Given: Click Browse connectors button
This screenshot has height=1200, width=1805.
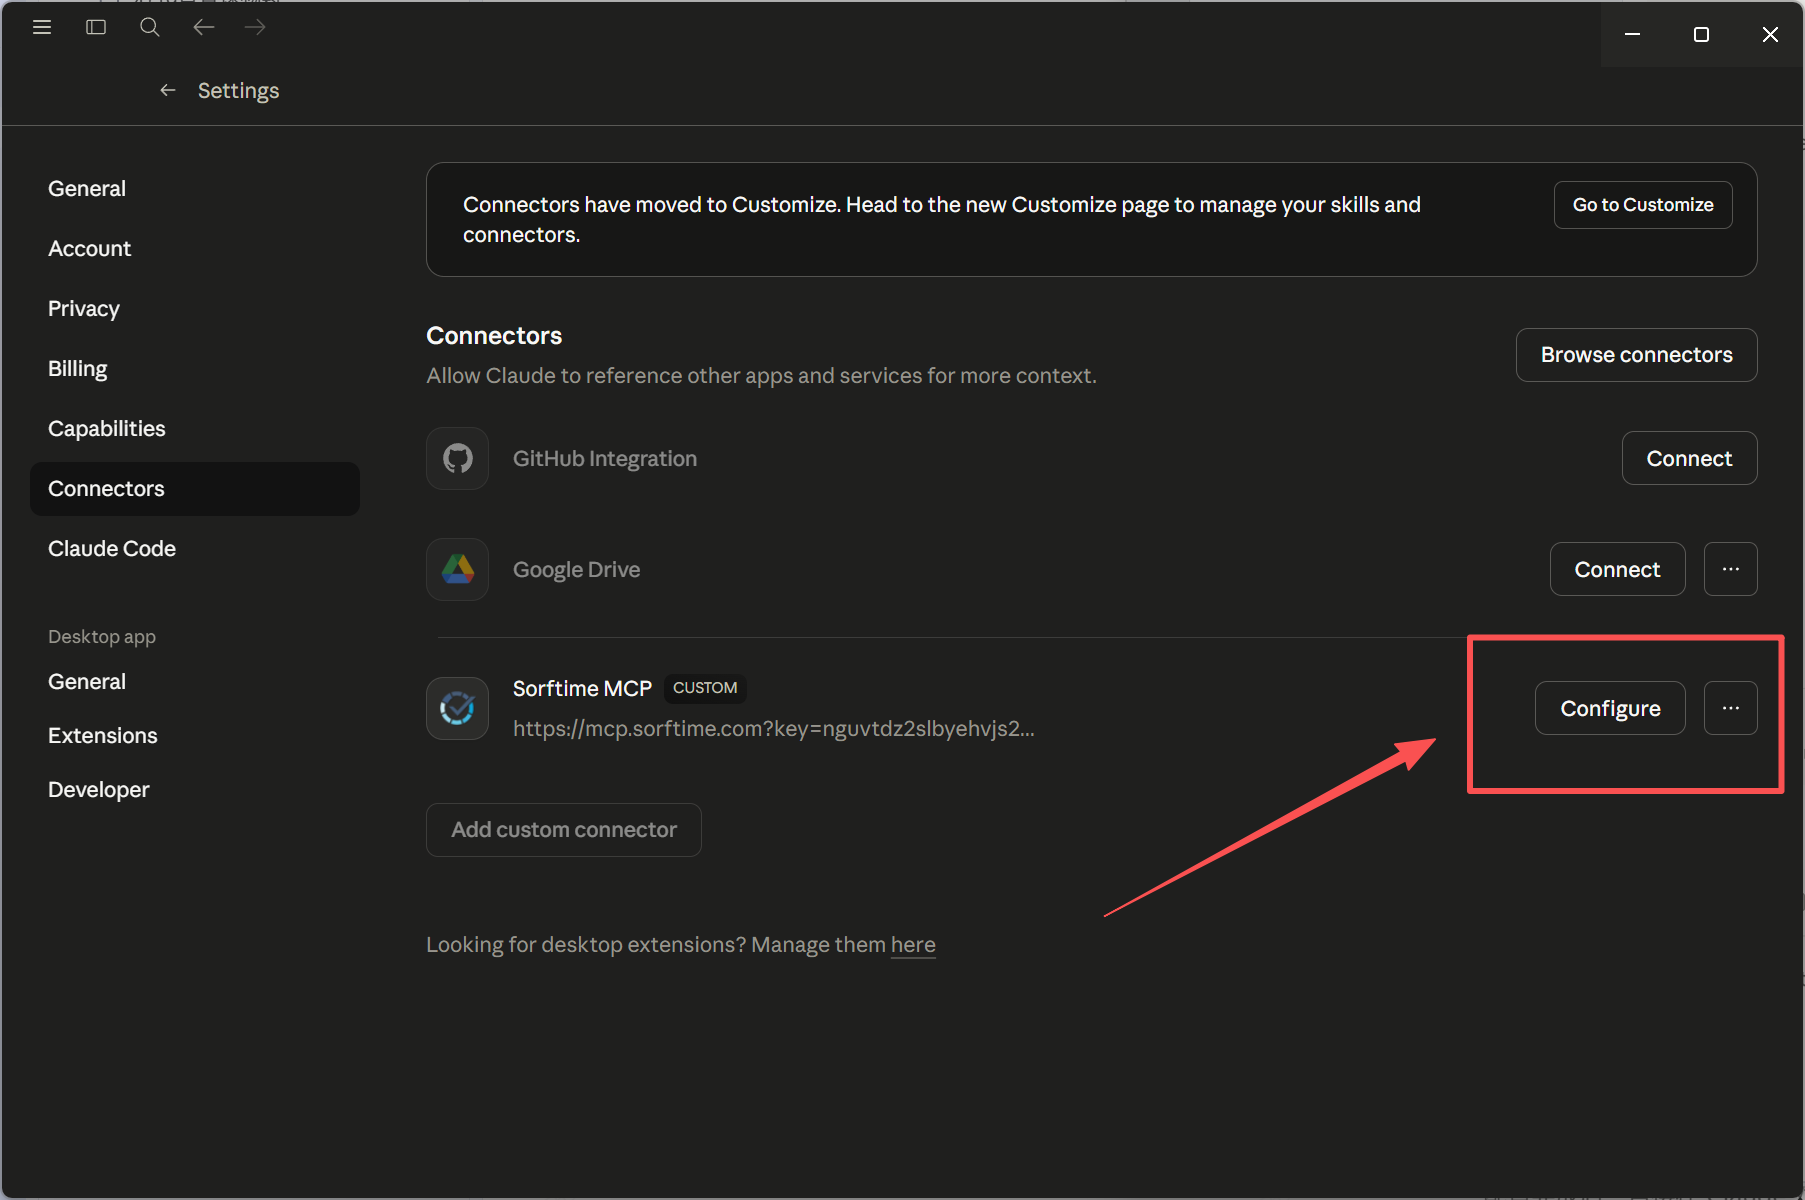Looking at the screenshot, I should 1636,355.
